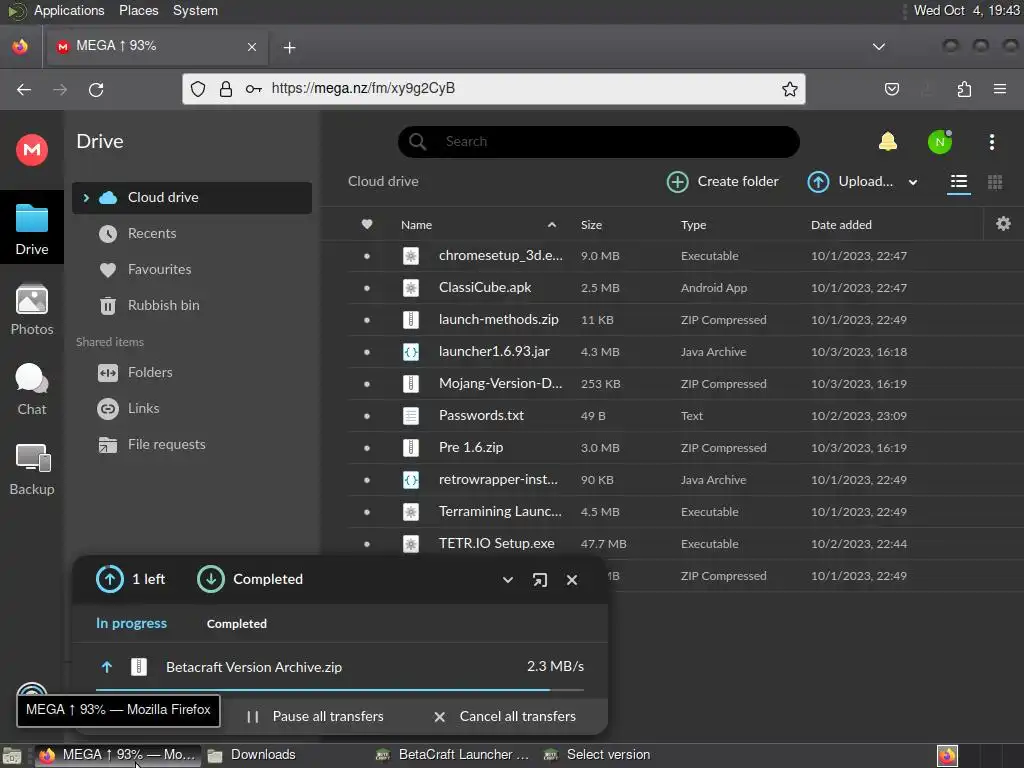Screen dimensions: 1024x768
Task: Focus the Search field
Action: coord(598,142)
